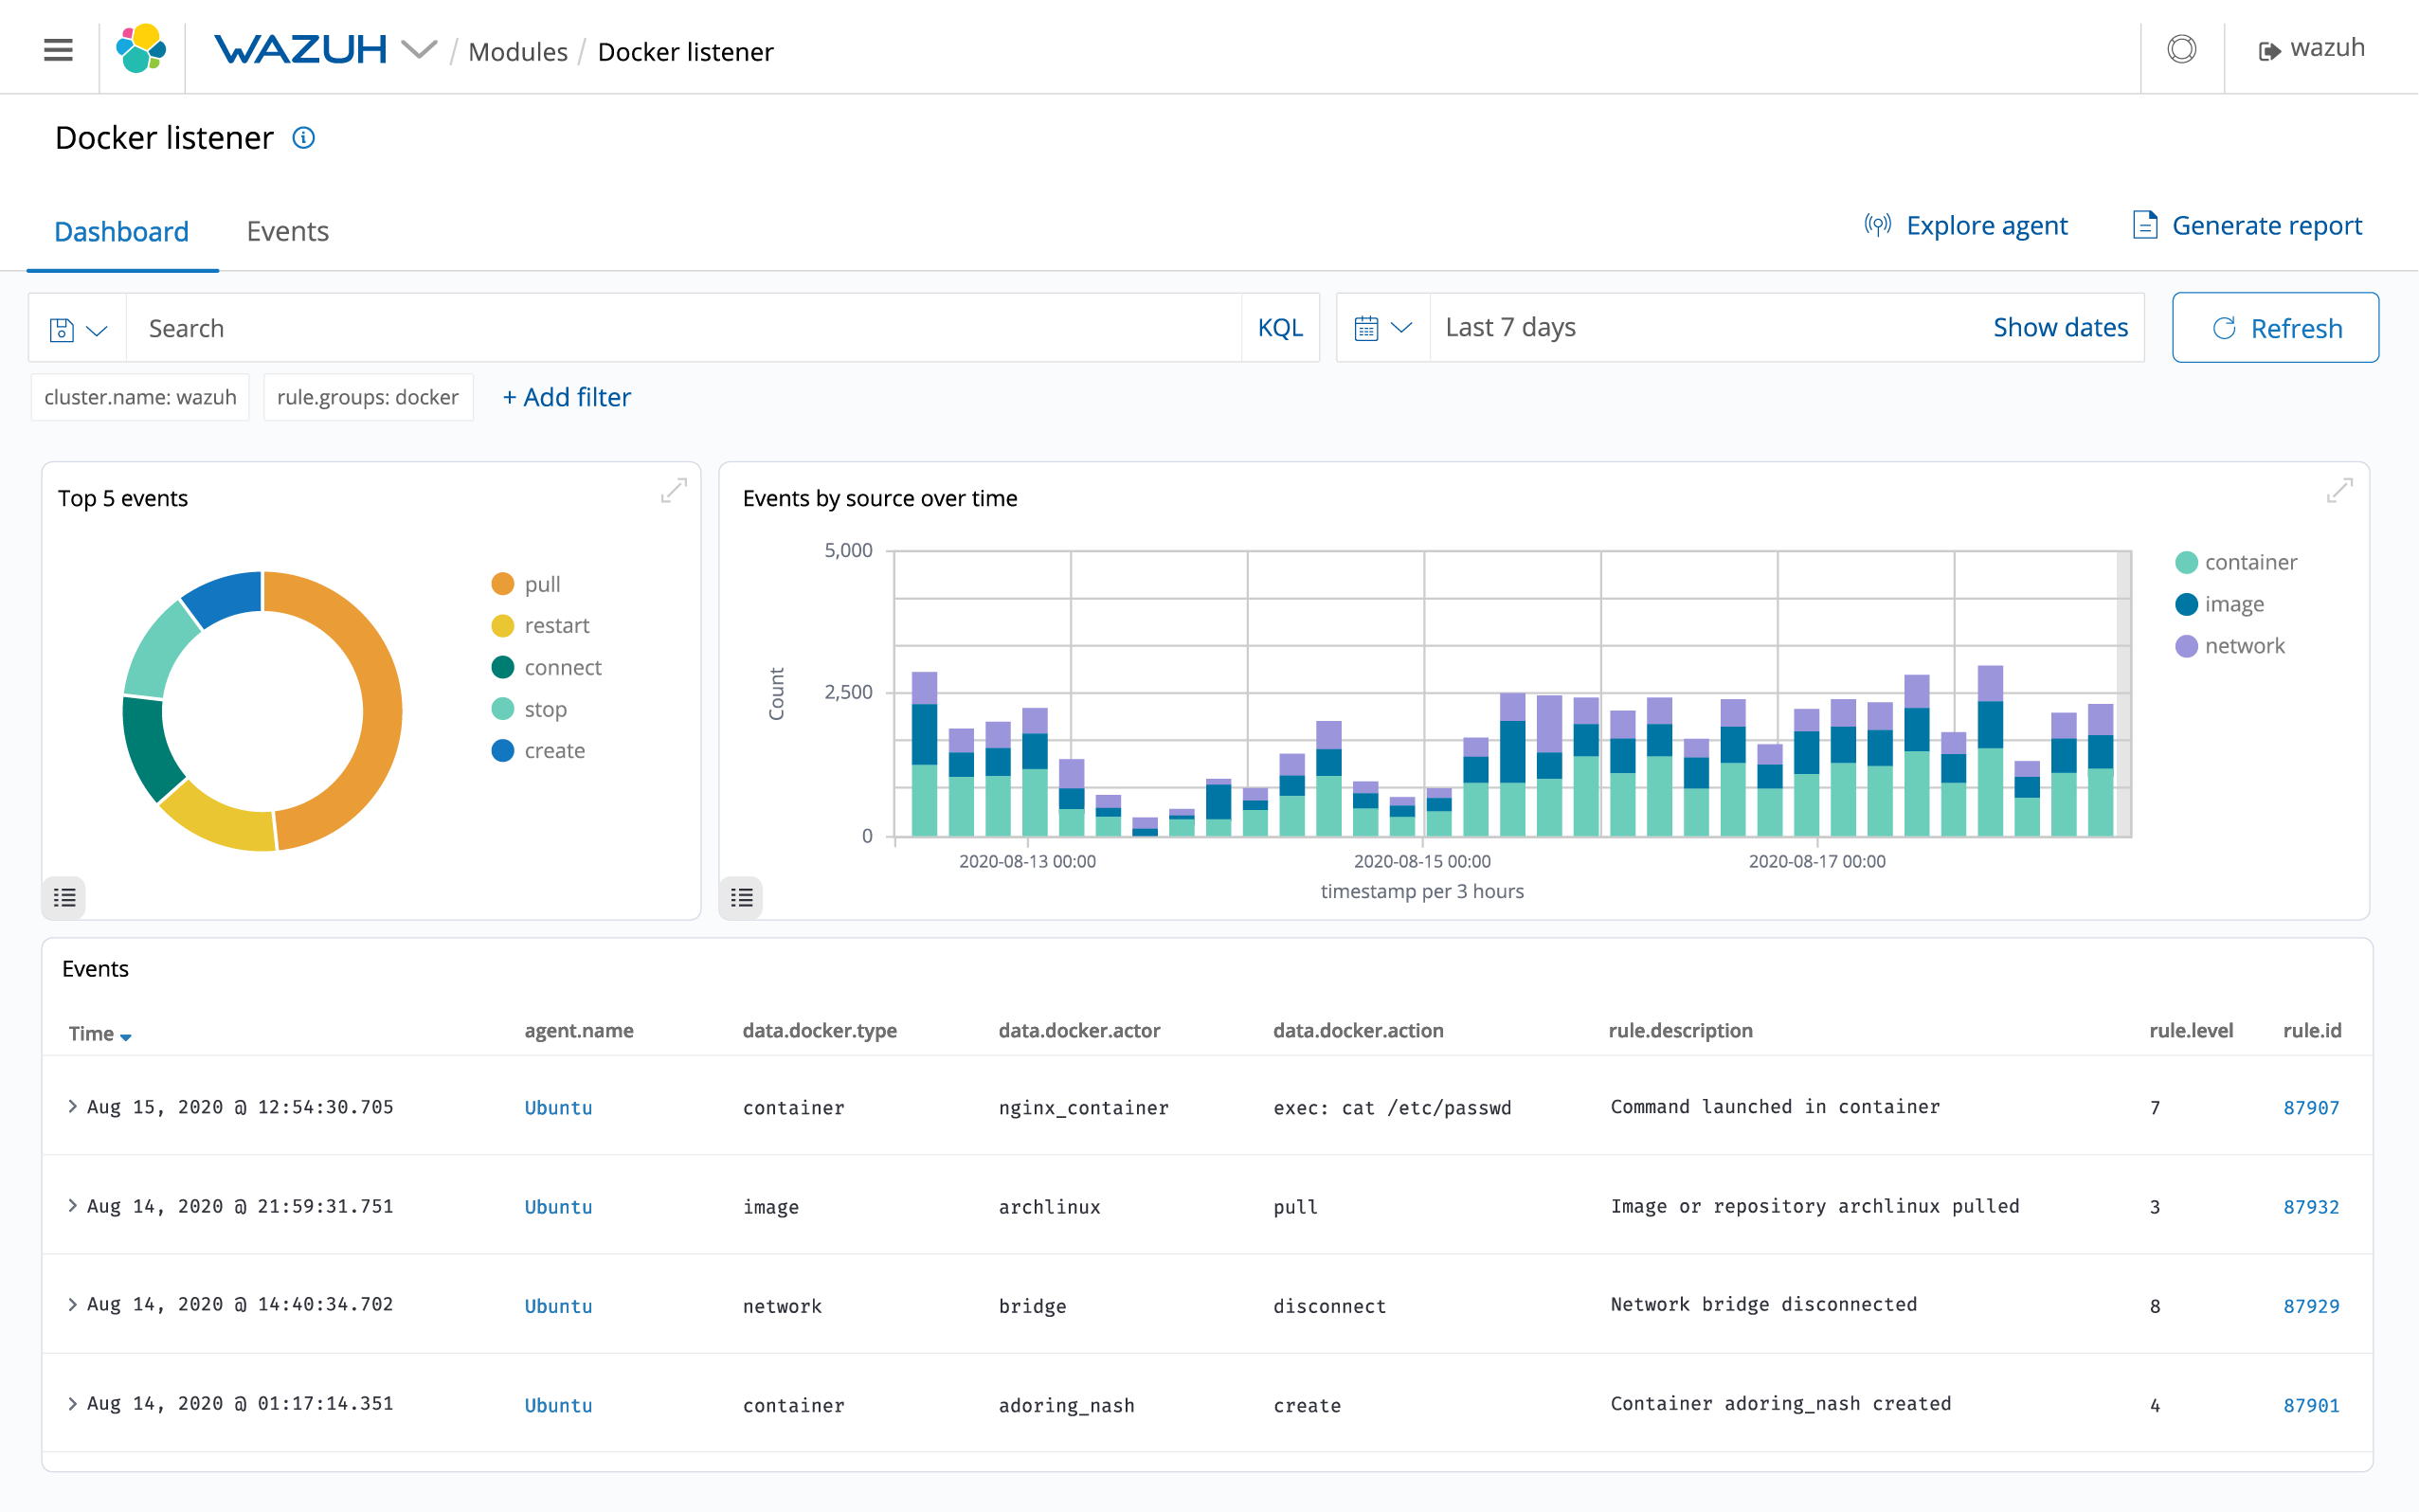Image resolution: width=2419 pixels, height=1512 pixels.
Task: Click the Elastic logo in the header
Action: coord(141,48)
